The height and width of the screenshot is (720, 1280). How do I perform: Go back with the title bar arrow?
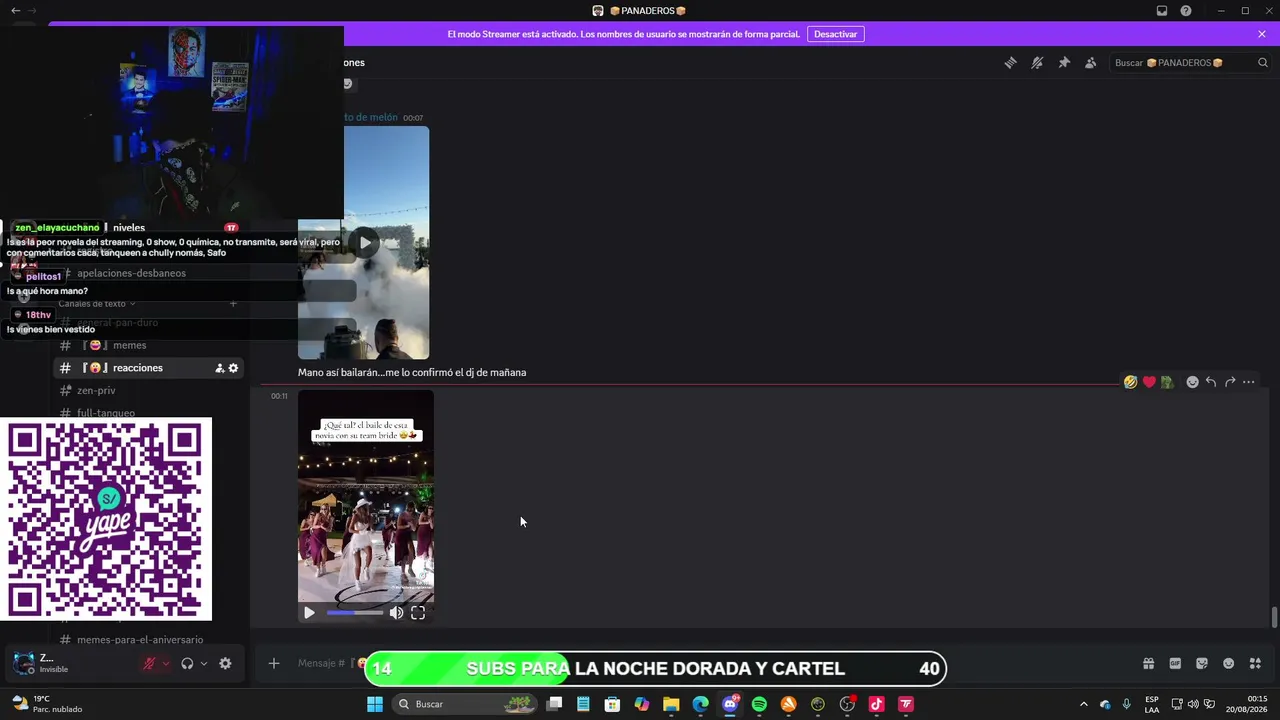point(15,11)
